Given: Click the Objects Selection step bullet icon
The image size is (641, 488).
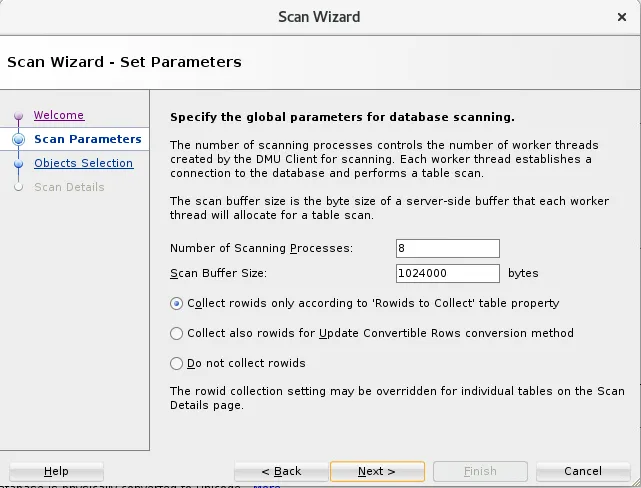Looking at the screenshot, I should point(18,164).
